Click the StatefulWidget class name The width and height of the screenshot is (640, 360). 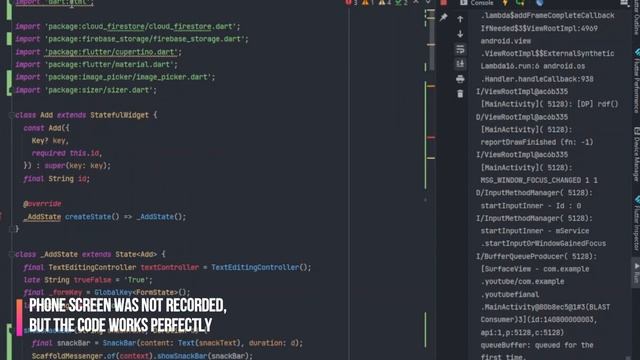click(x=120, y=116)
